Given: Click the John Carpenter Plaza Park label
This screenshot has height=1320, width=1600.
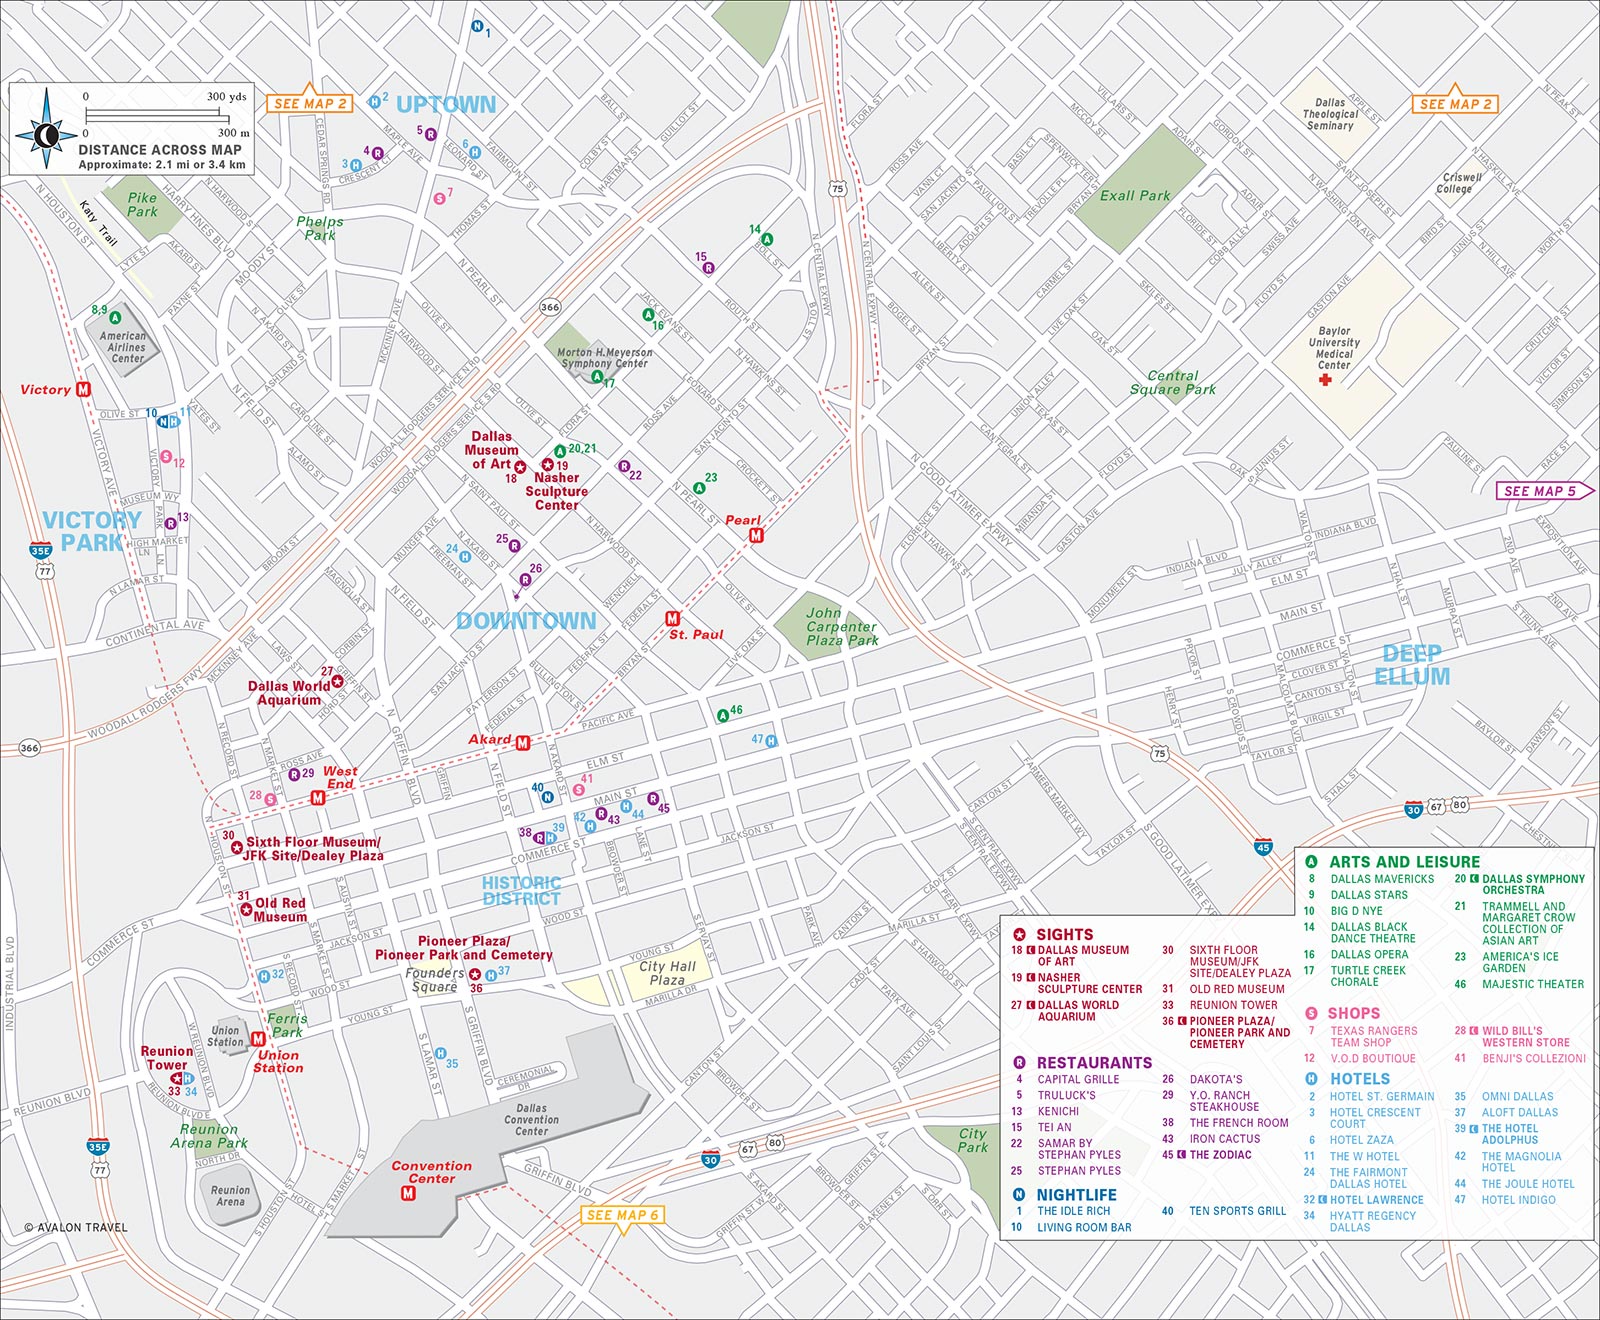Looking at the screenshot, I should click(842, 626).
